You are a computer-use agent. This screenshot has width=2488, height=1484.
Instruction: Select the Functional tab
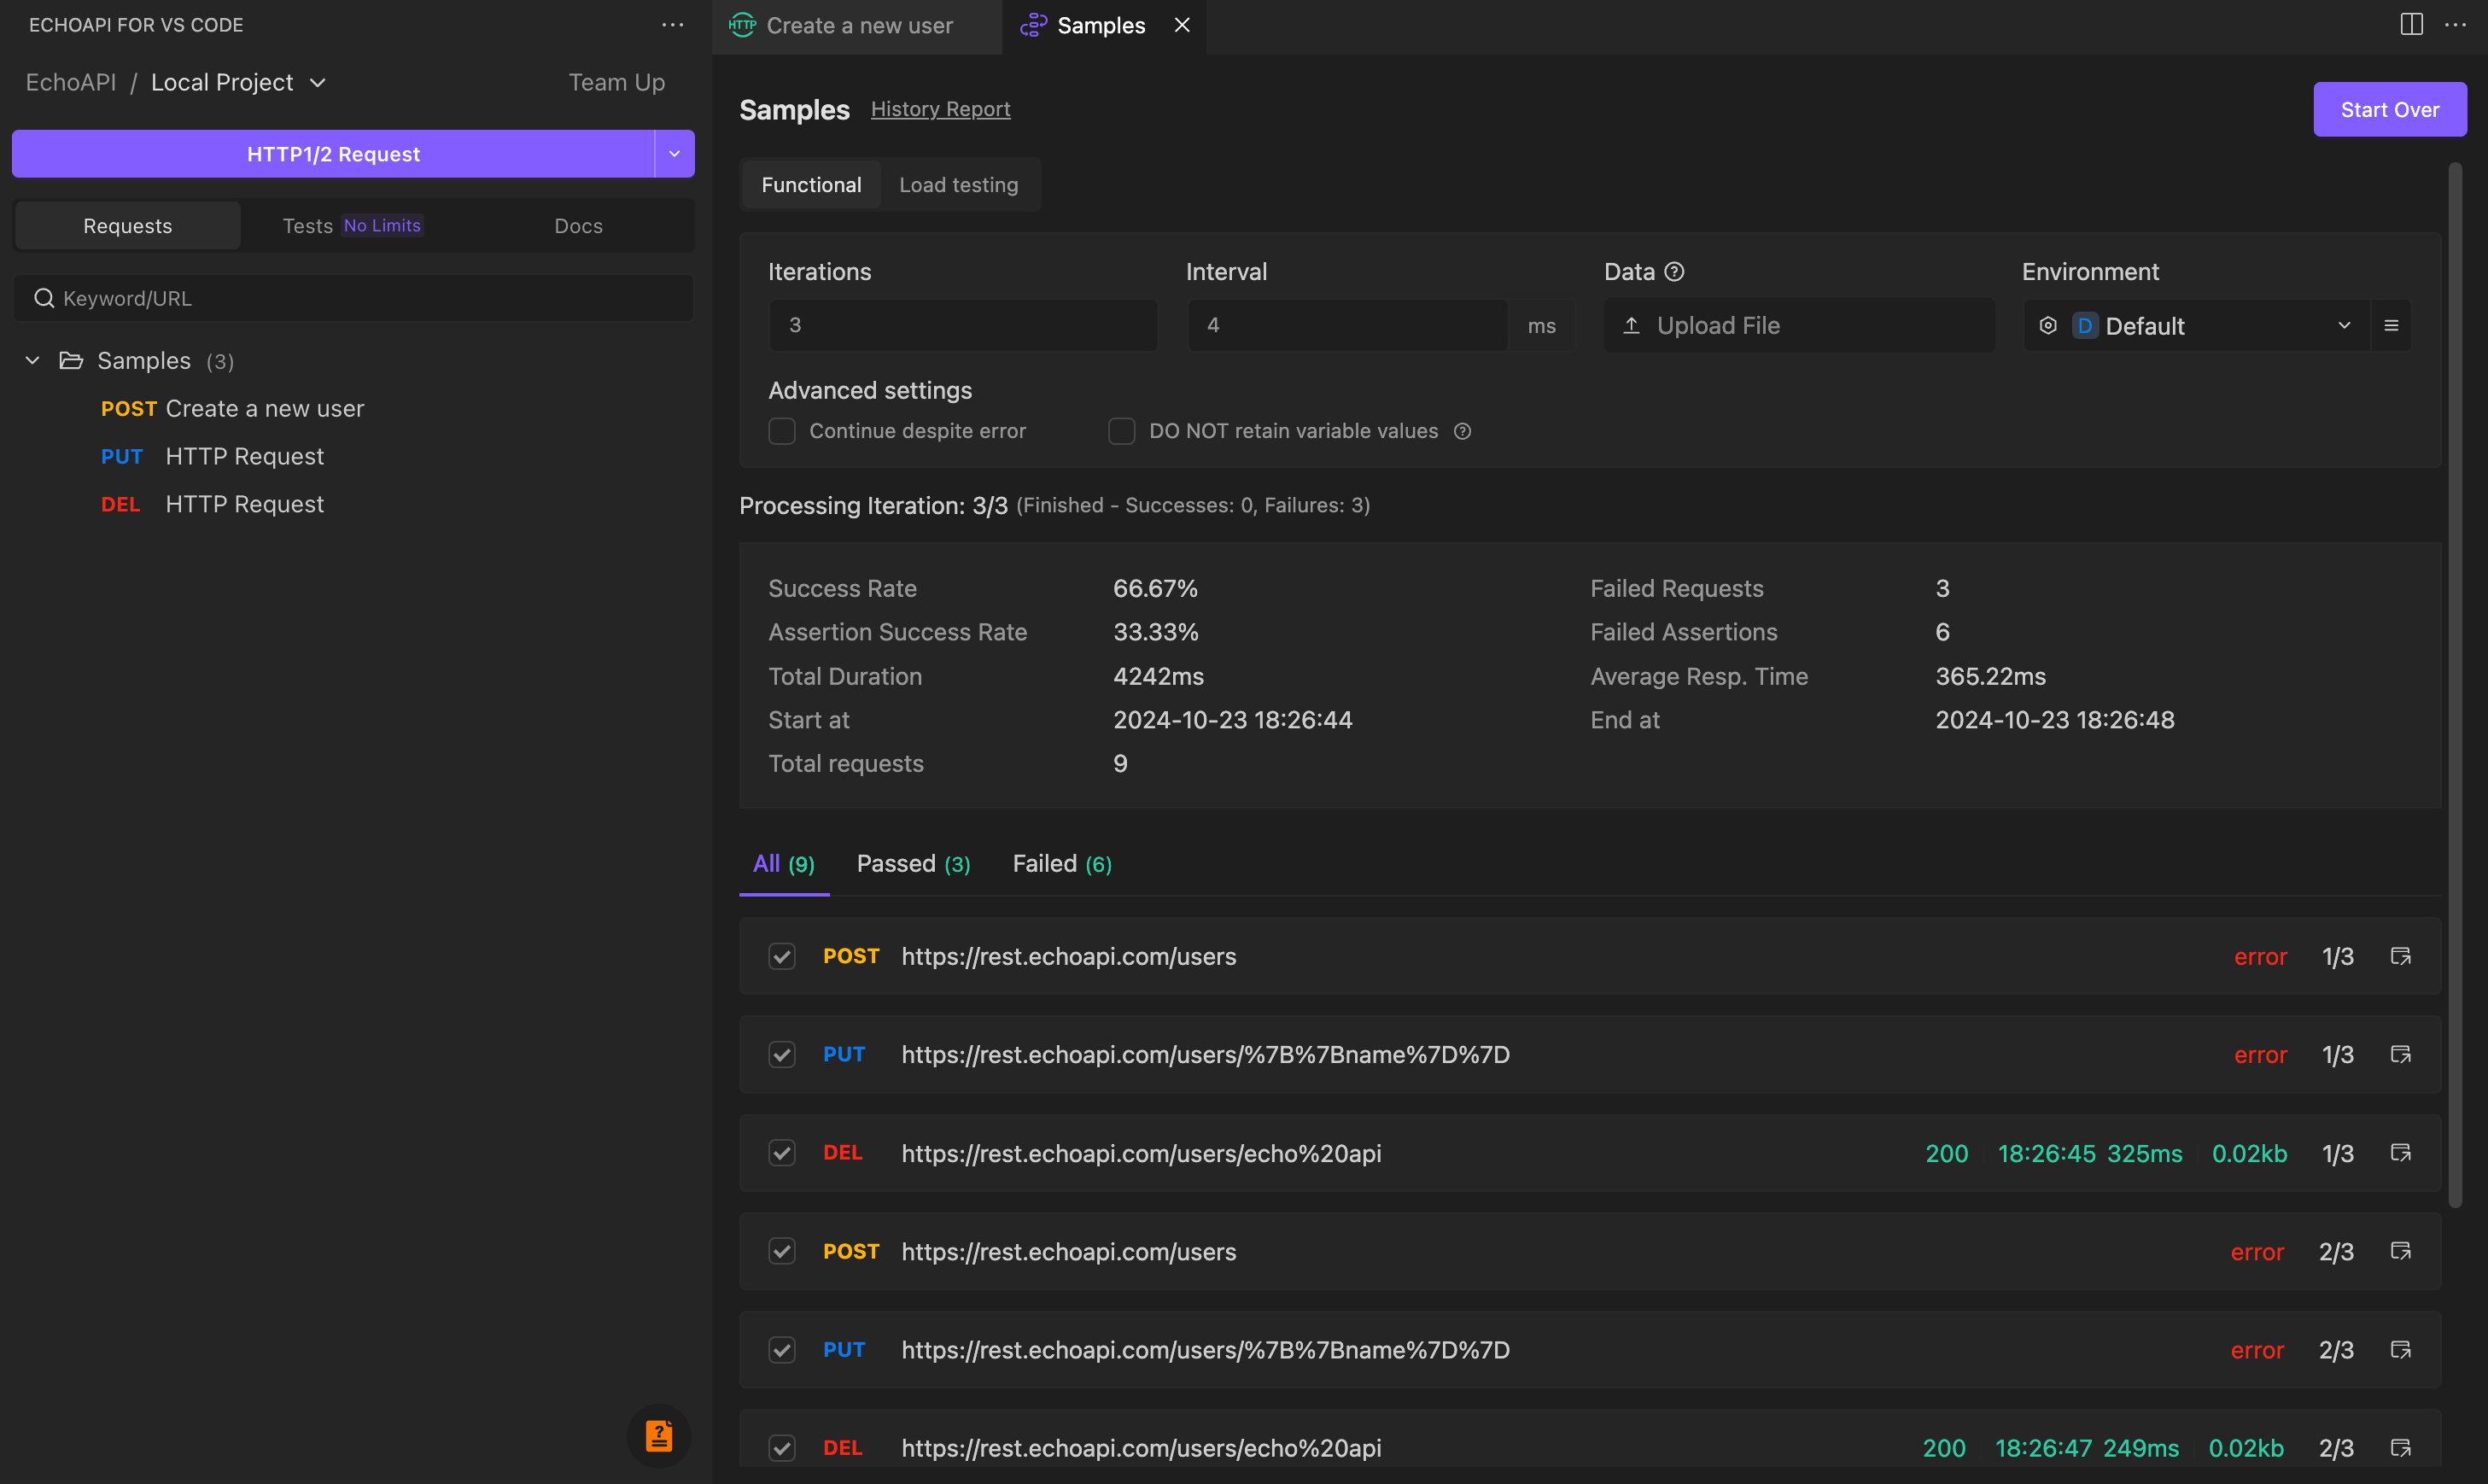pos(811,185)
